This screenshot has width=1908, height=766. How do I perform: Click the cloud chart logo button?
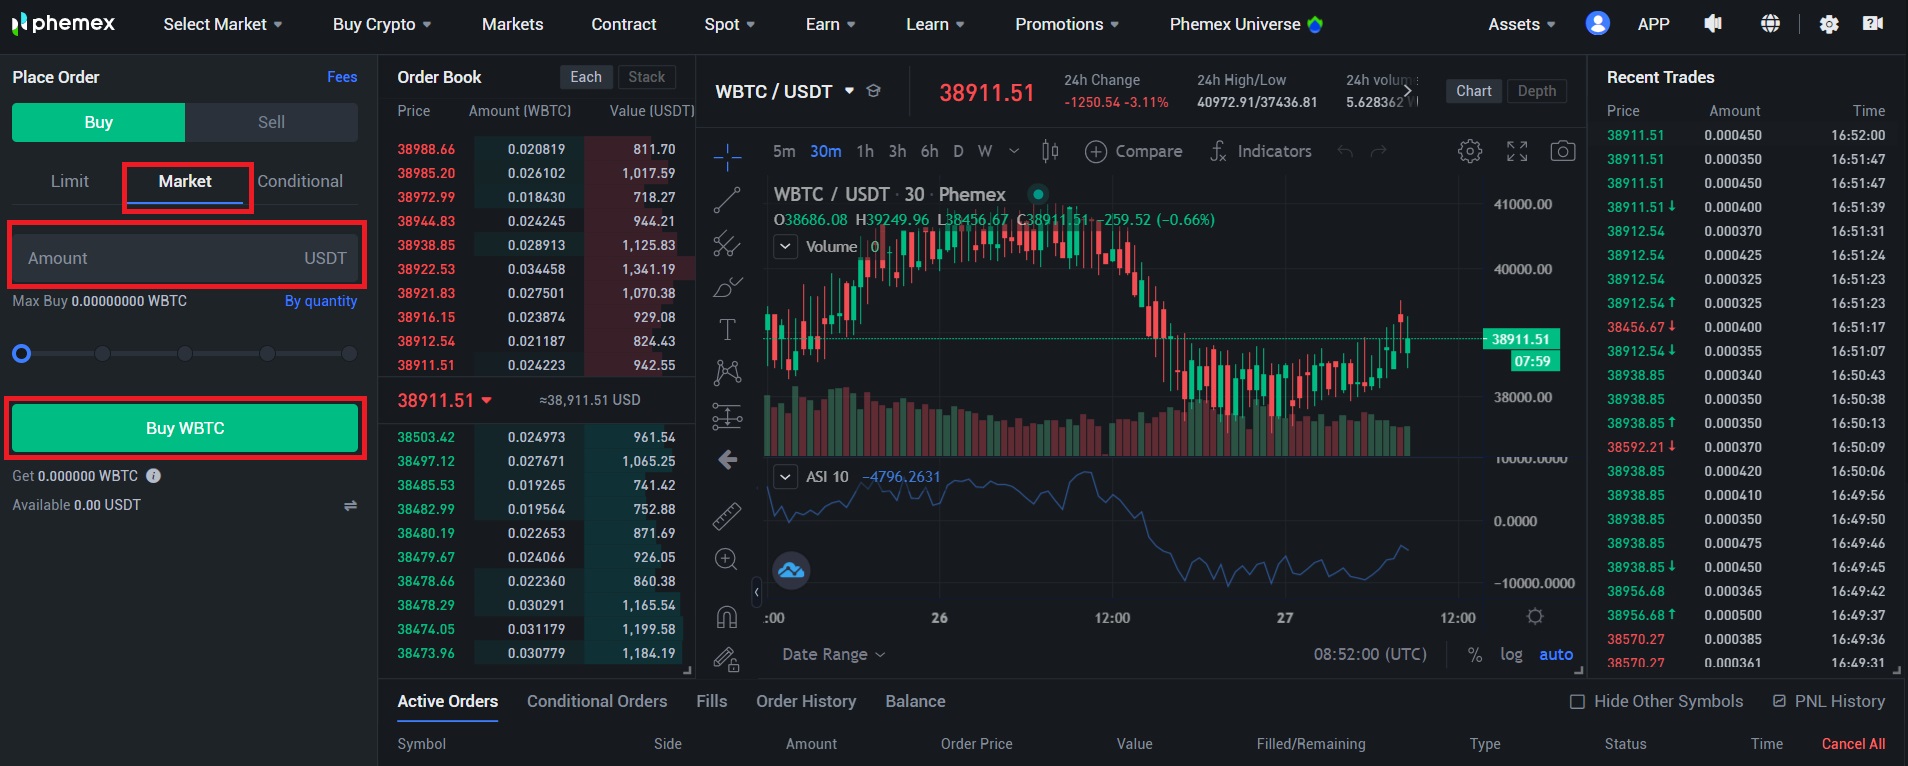[791, 570]
